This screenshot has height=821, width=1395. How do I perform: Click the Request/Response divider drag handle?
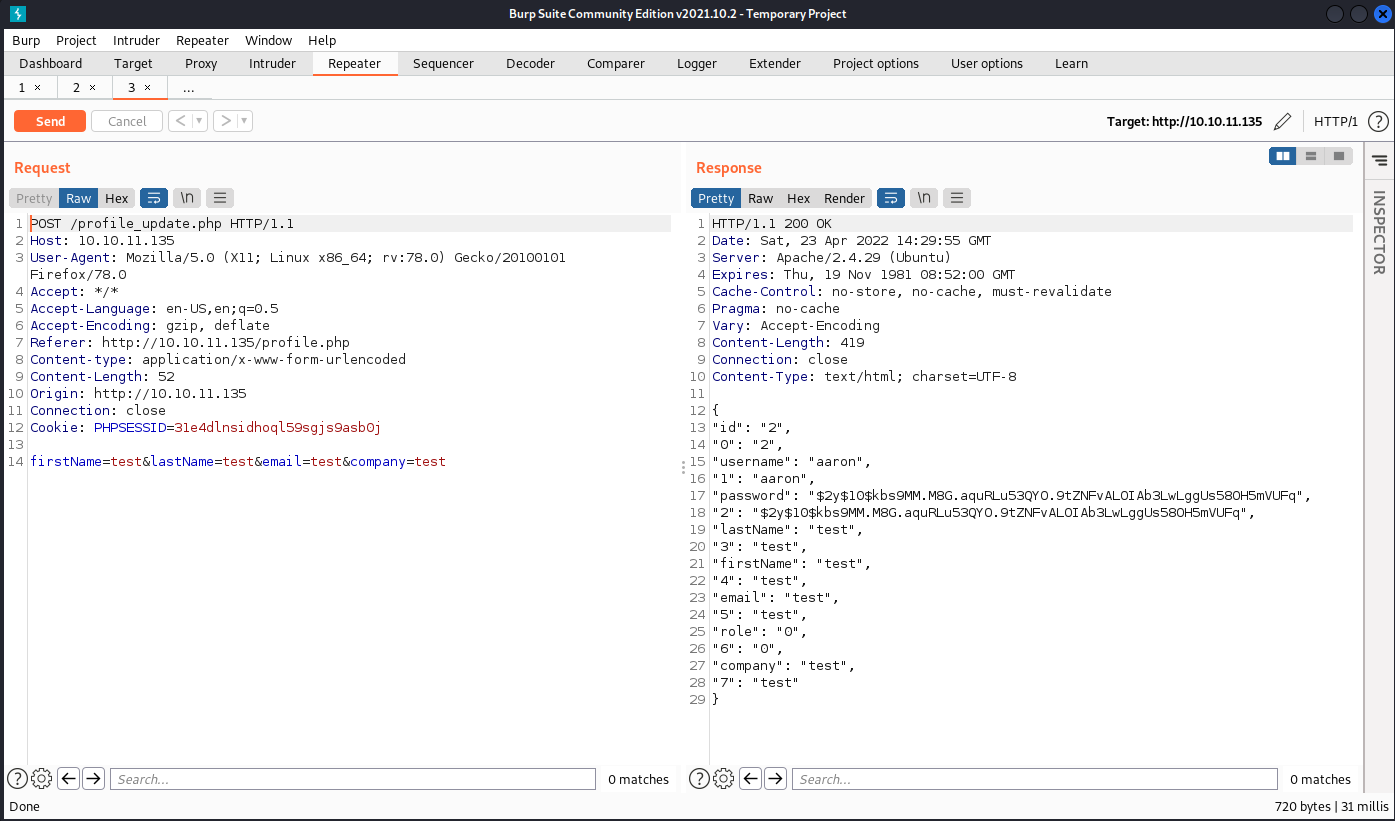coord(683,467)
